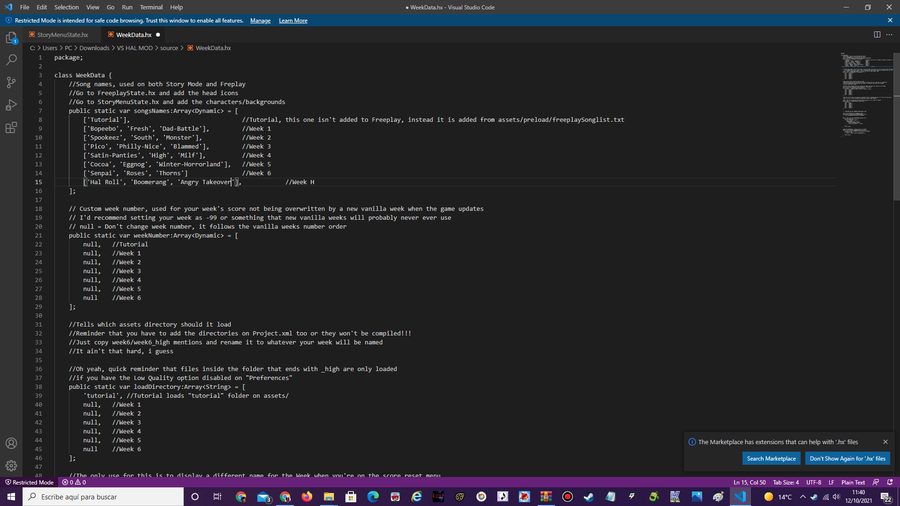Change the LF end-of-line sequence
The height and width of the screenshot is (506, 900).
coord(831,482)
